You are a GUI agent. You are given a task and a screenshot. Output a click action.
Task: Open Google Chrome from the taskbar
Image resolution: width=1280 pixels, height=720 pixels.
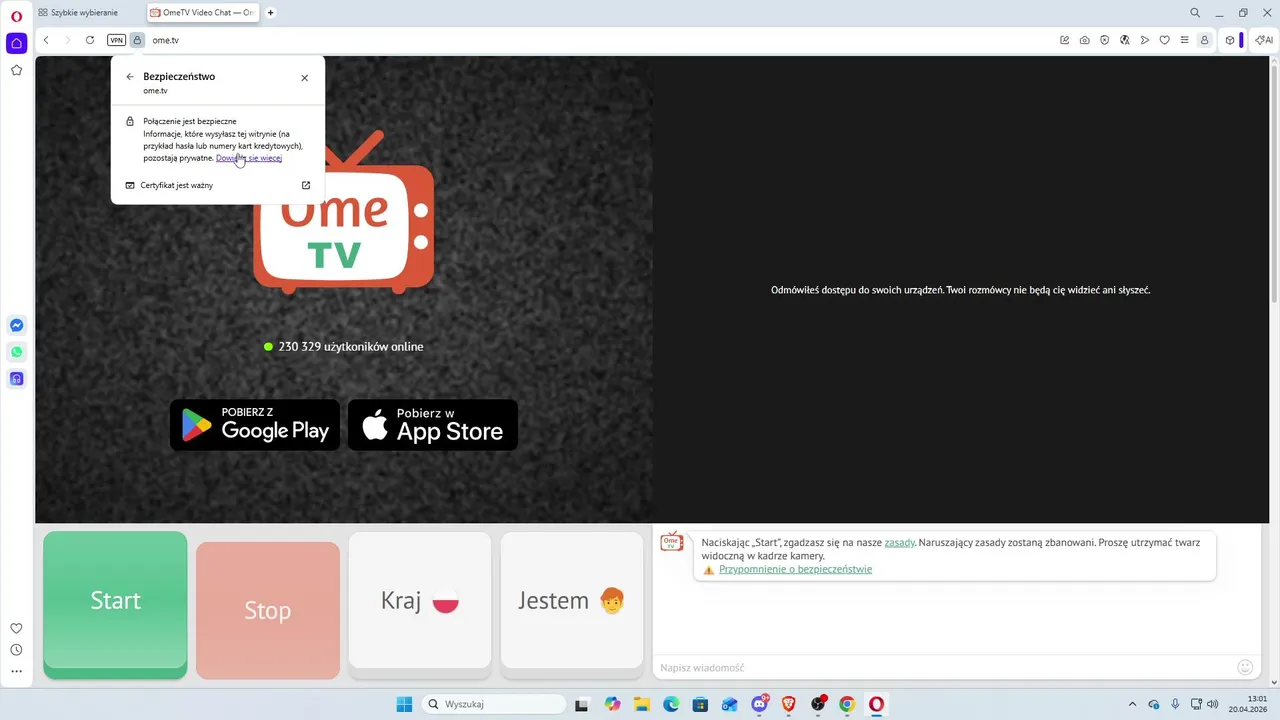click(x=847, y=704)
